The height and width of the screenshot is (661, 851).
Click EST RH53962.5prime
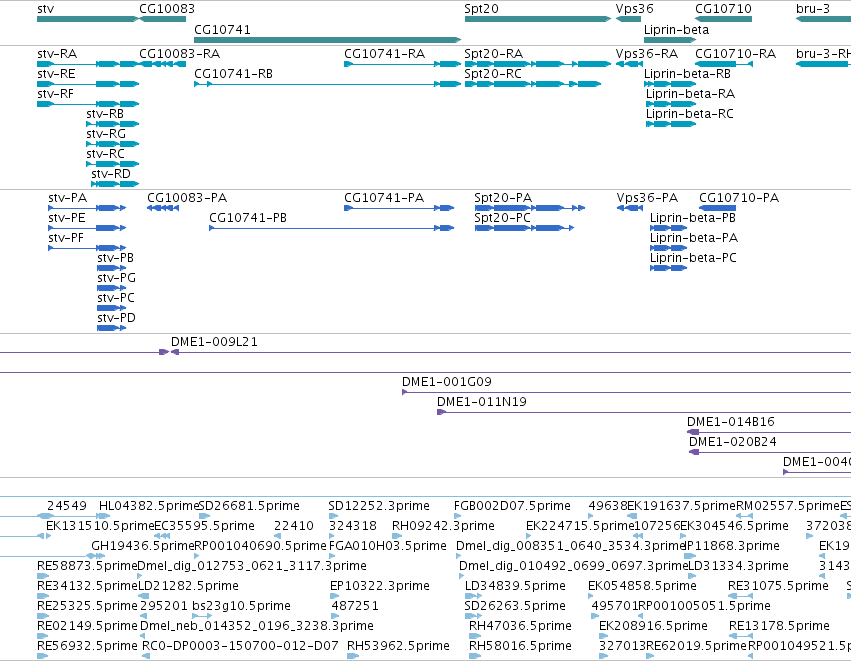click(x=353, y=656)
